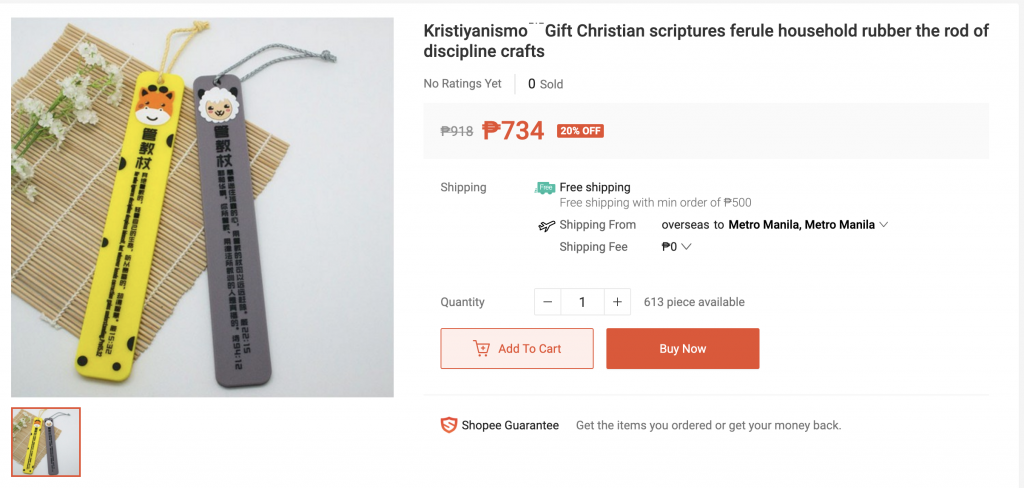Click the cart icon in Add To Cart
Viewport: 1024px width, 488px height.
pos(482,349)
